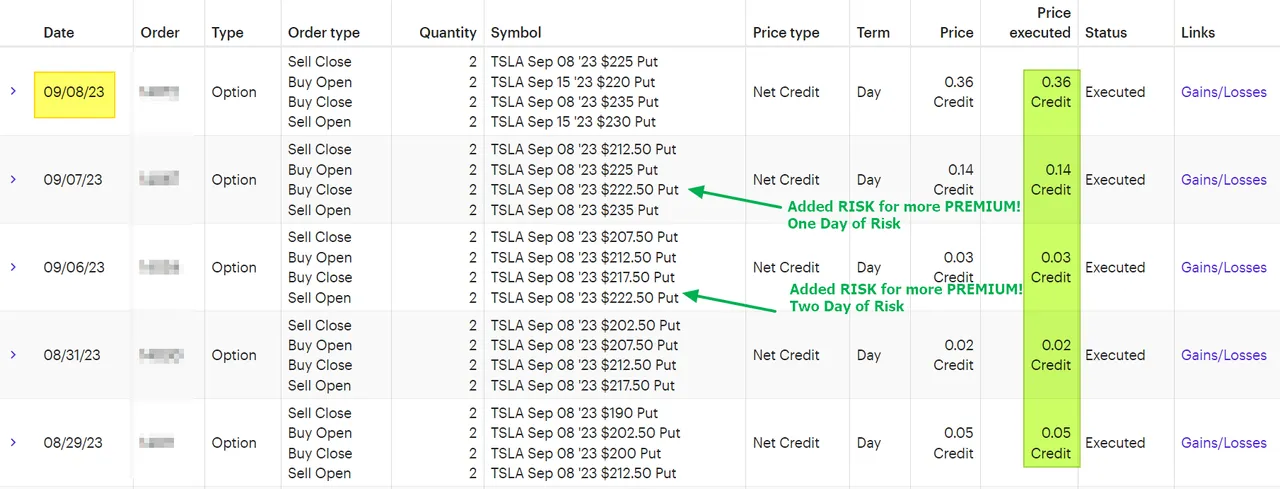Select the 09/07/23 date cell

(74, 180)
